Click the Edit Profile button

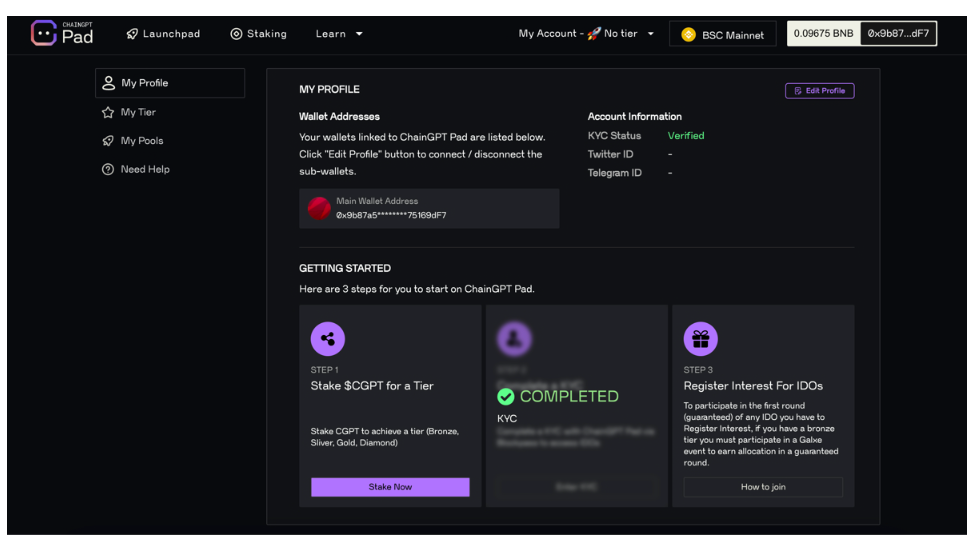pos(819,91)
